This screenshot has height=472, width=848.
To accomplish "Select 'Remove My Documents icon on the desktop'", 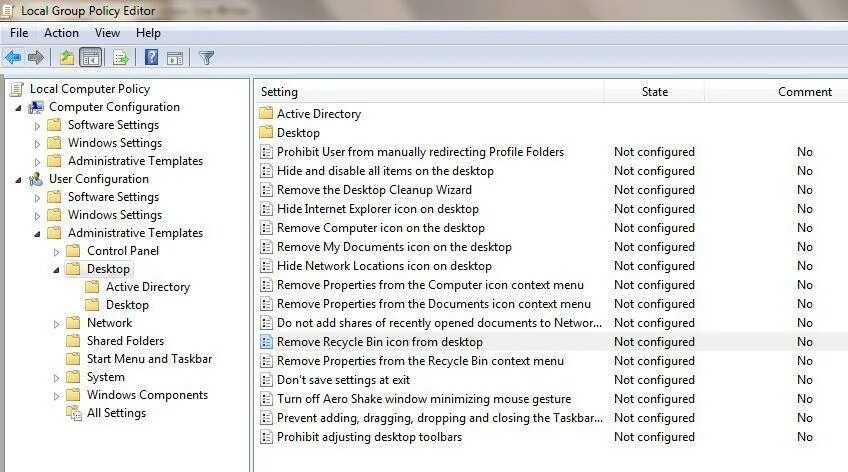I will point(394,247).
